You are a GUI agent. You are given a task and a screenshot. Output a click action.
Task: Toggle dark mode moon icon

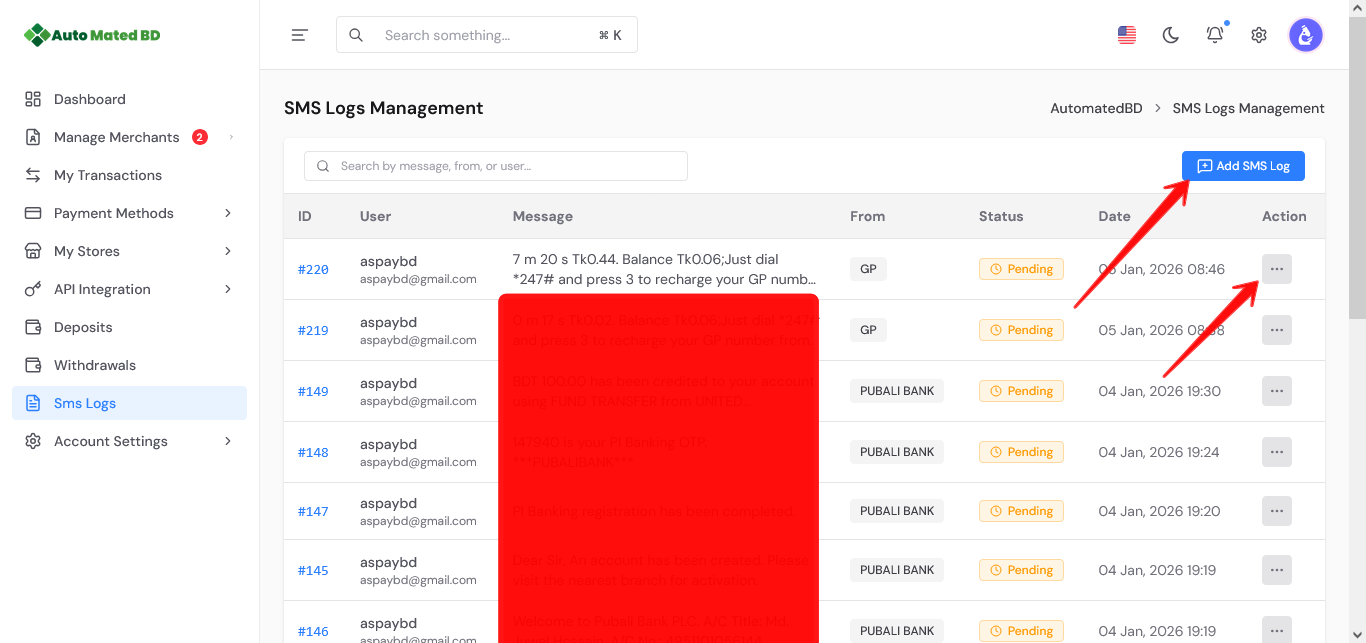(1171, 35)
